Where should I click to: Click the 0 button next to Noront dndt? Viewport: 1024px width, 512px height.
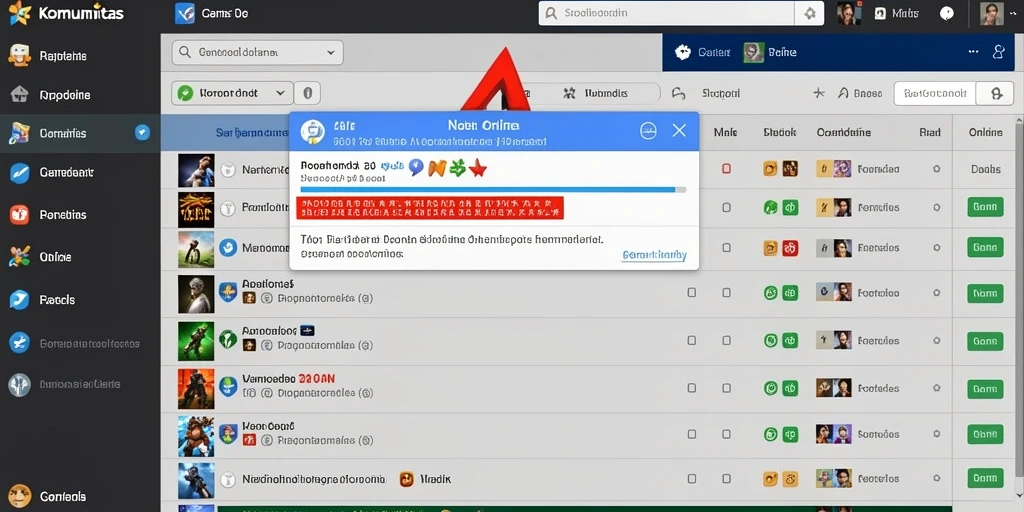[308, 93]
